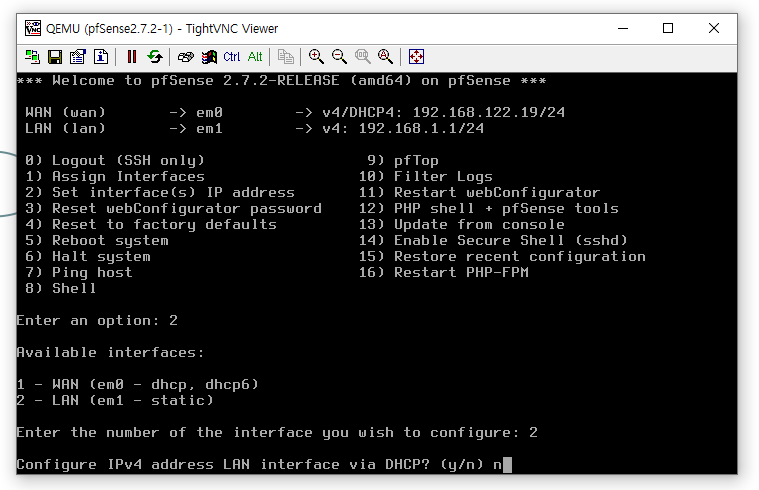Click the '11) Restart webConfigurator' option

(479, 192)
